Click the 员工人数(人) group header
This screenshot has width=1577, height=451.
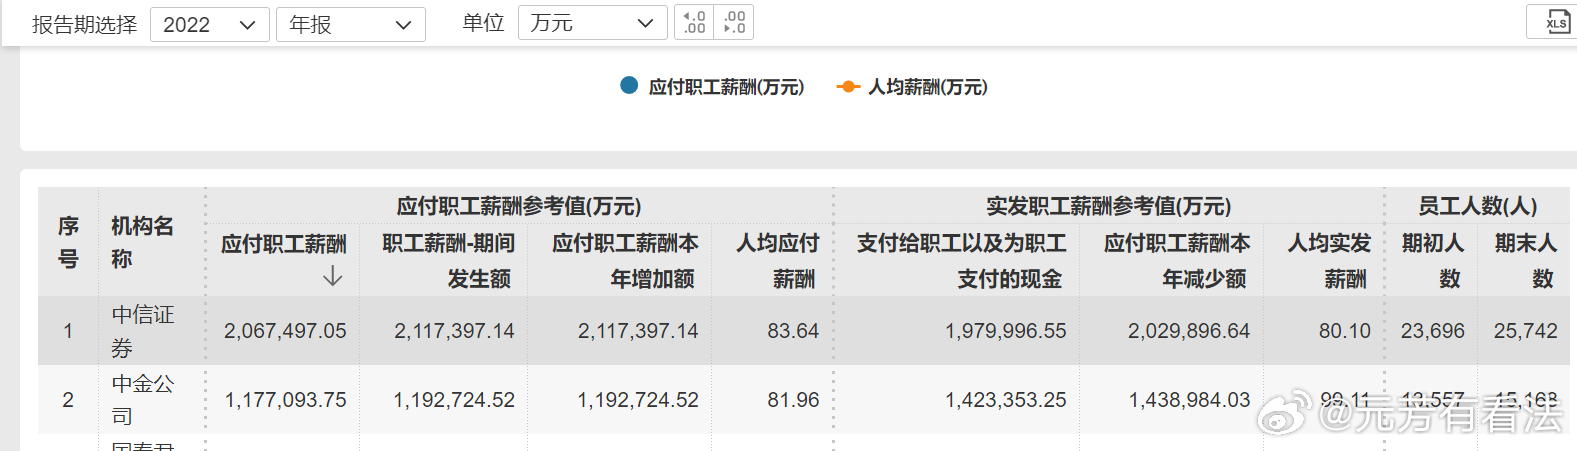pyautogui.click(x=1478, y=206)
